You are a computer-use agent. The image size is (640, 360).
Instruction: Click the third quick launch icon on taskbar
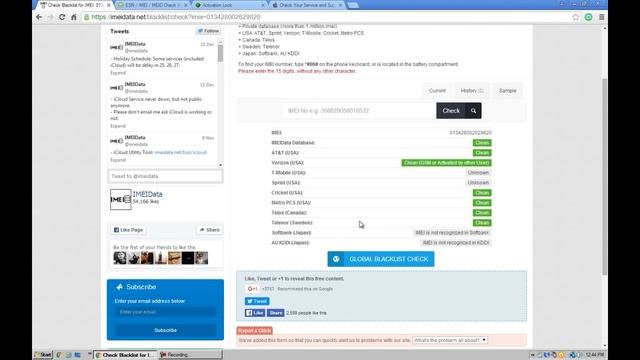(78, 355)
